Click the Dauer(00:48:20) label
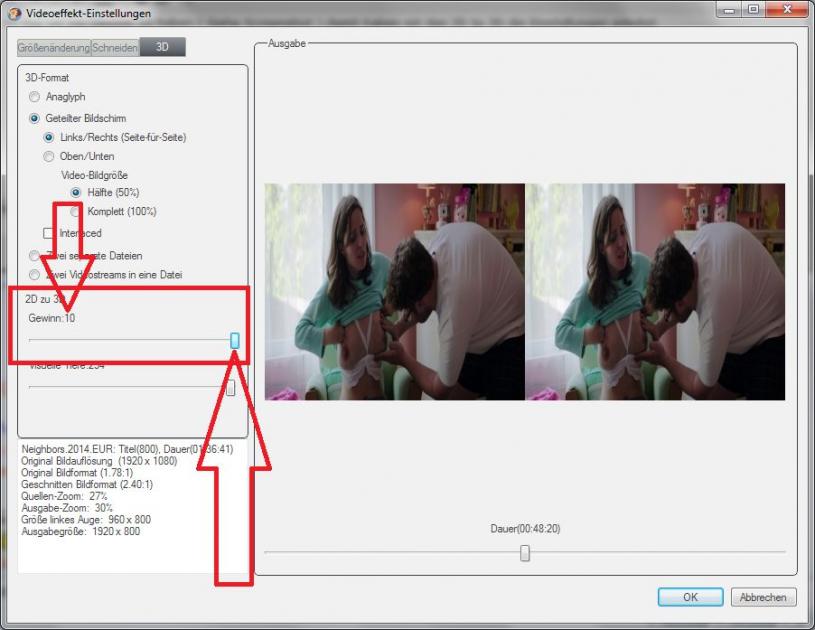Viewport: 815px width, 630px height. [x=525, y=529]
